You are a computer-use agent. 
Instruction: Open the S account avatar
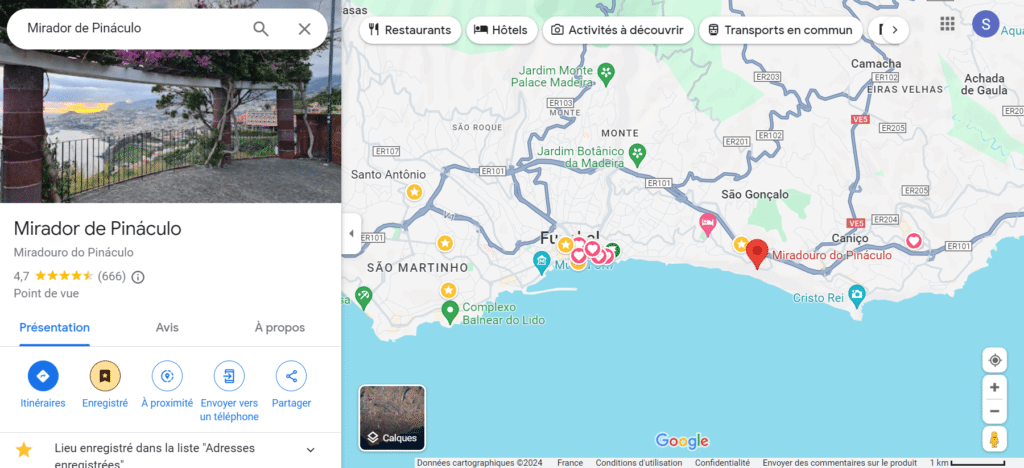985,24
